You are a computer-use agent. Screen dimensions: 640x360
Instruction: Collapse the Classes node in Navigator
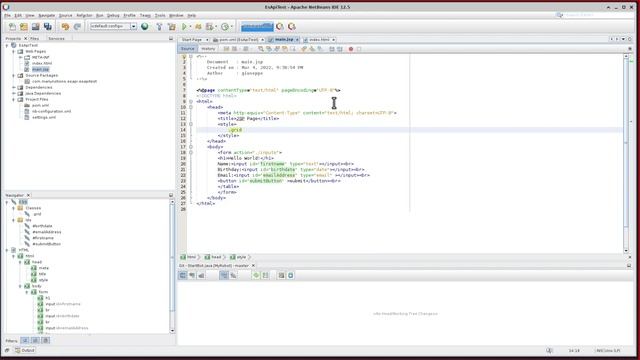tap(13, 208)
